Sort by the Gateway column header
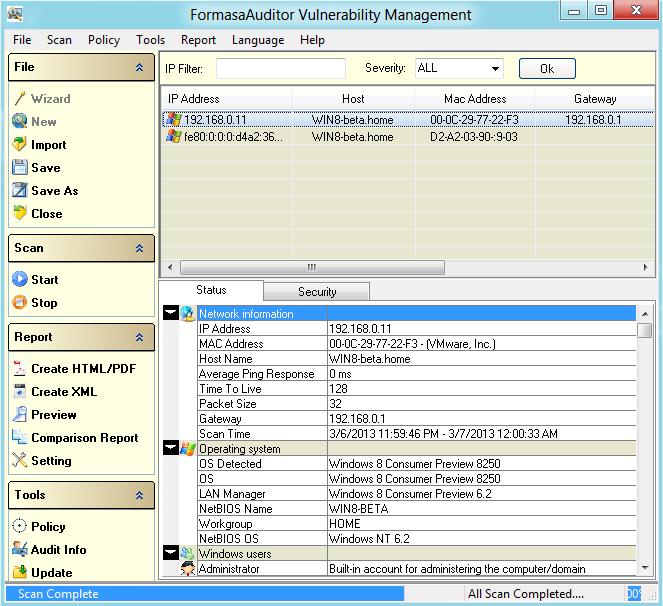 click(595, 99)
